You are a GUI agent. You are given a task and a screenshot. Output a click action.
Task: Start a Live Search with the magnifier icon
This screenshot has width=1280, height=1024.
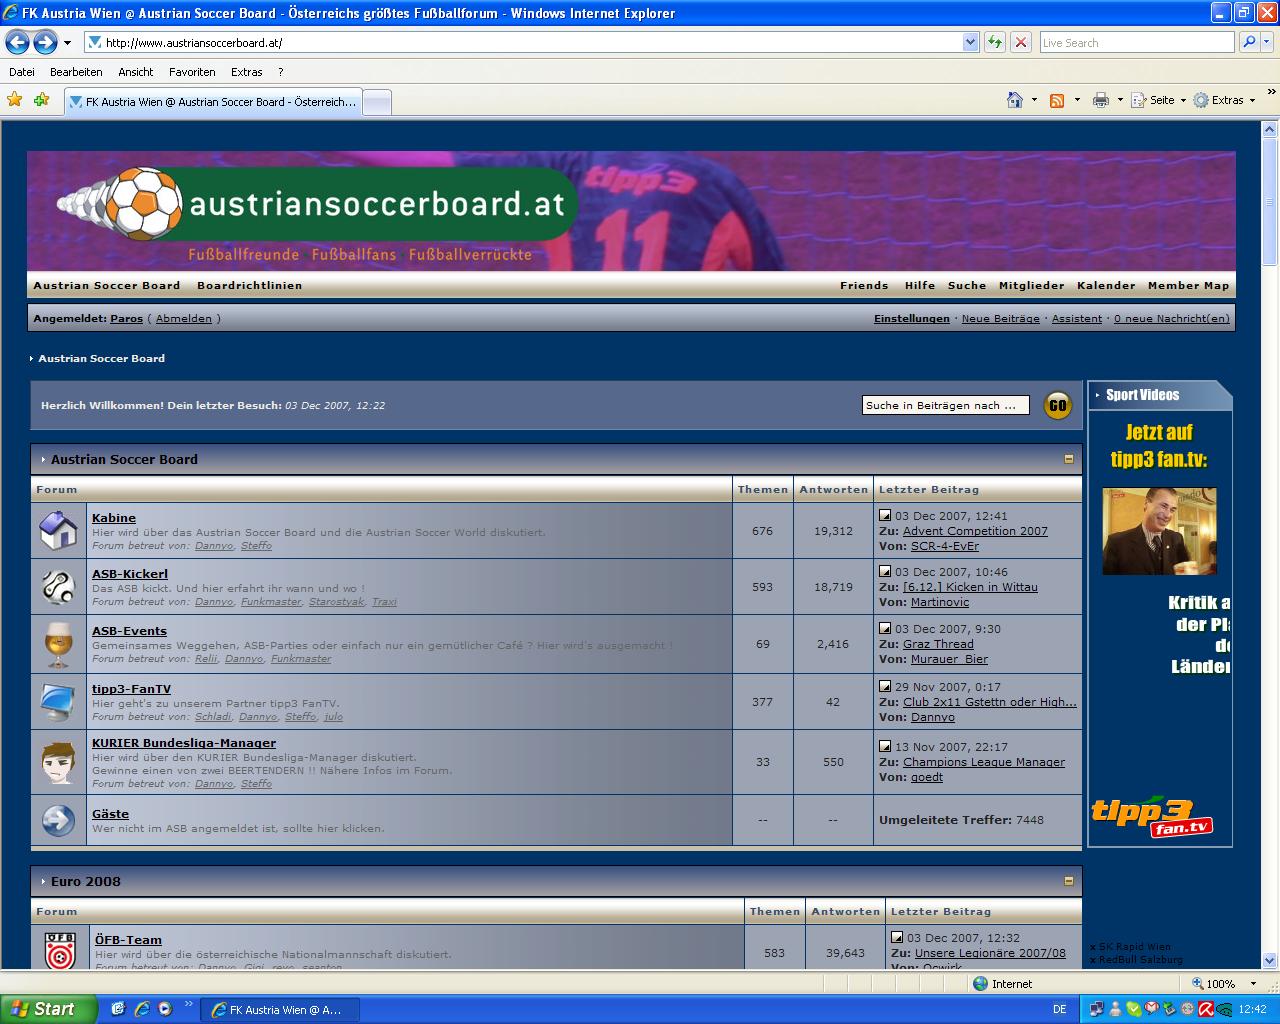click(1249, 42)
